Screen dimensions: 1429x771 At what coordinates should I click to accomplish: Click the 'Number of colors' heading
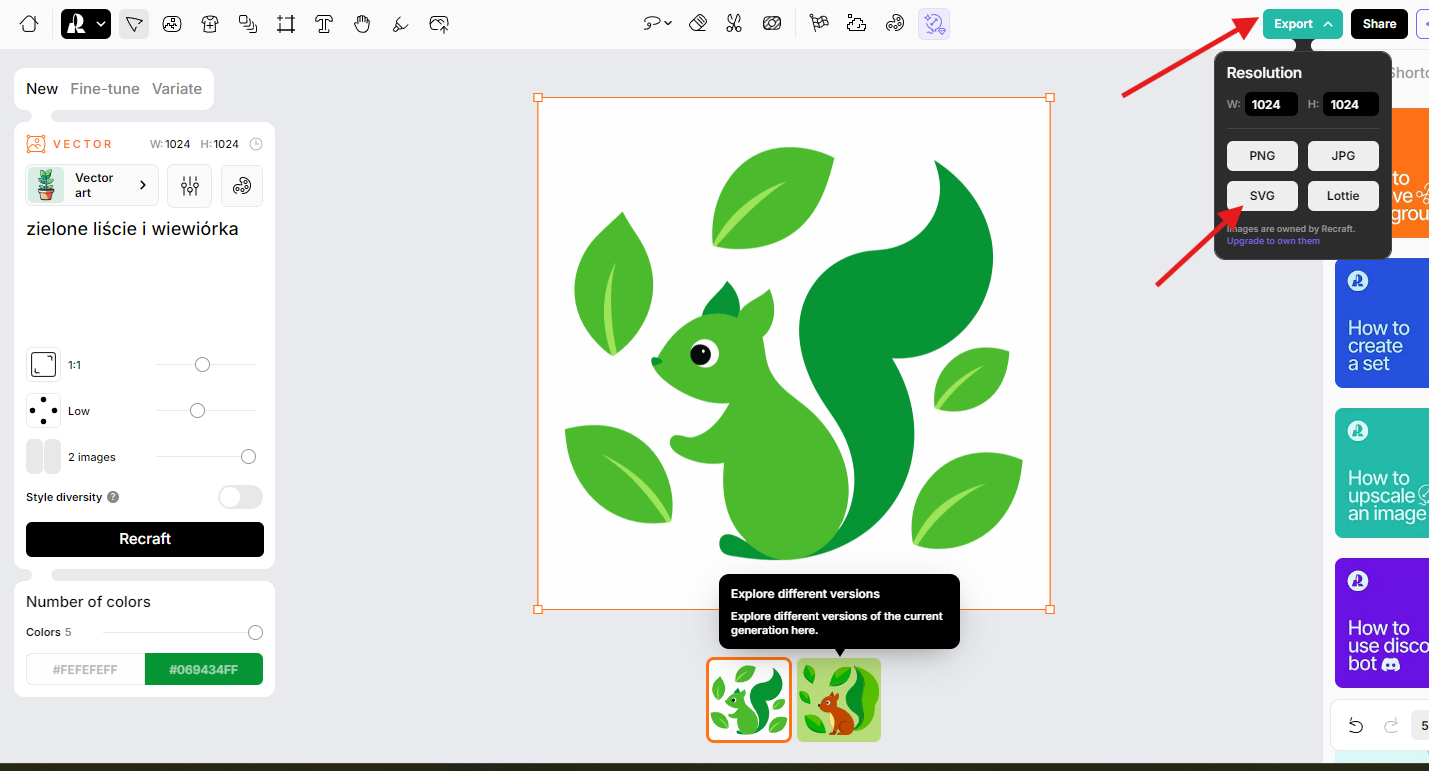click(88, 602)
